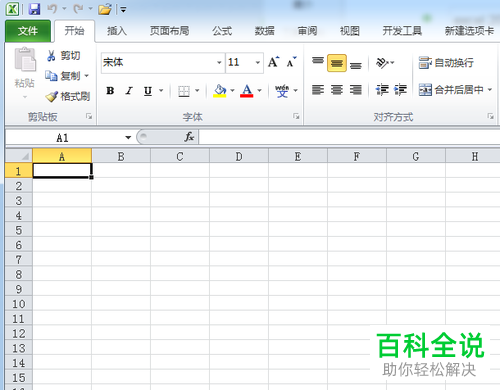The image size is (500, 390).
Task: Open the 公式 tab
Action: click(222, 31)
